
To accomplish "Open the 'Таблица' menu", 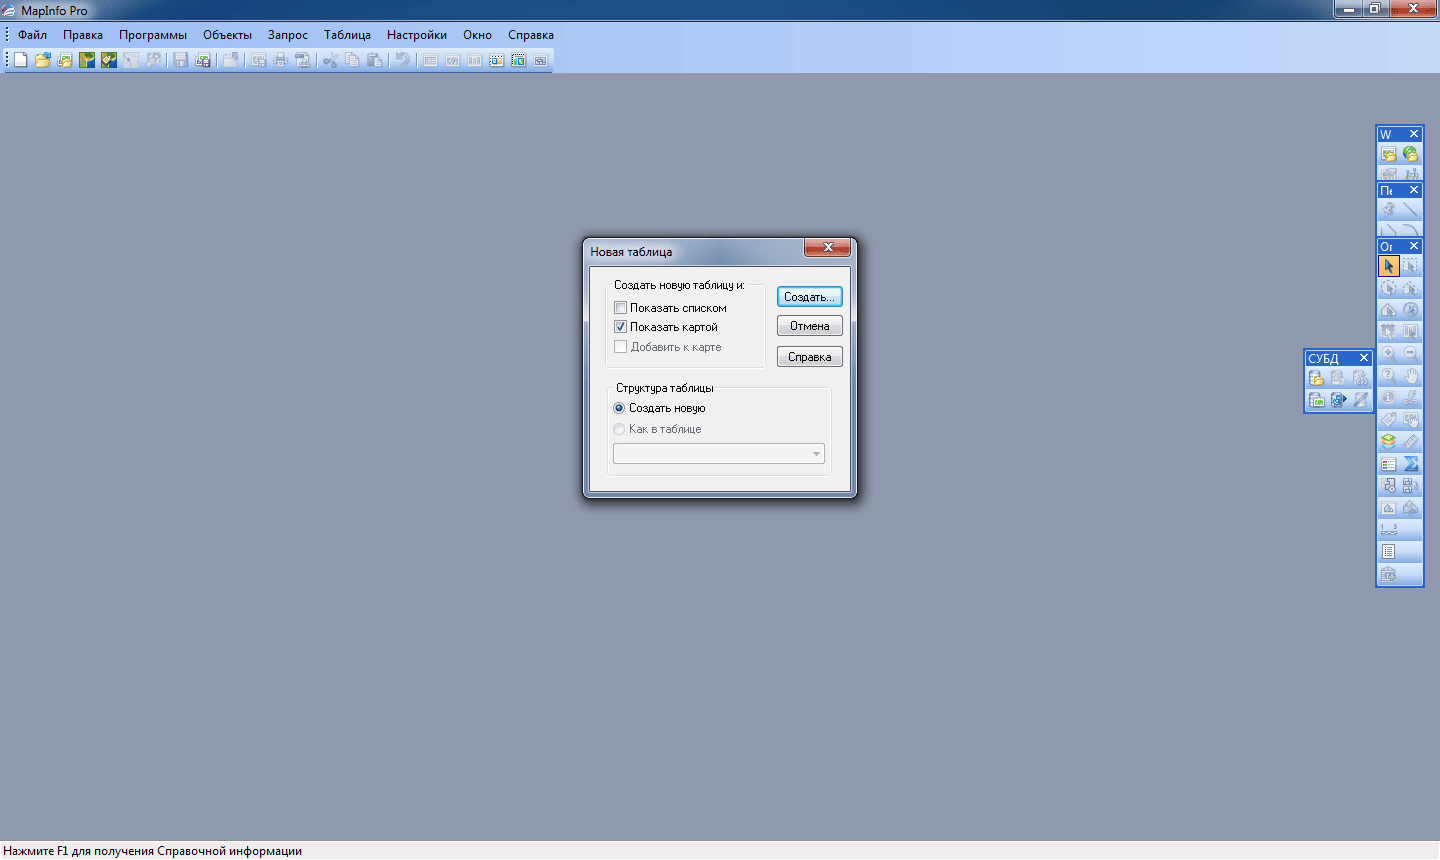I will point(347,35).
